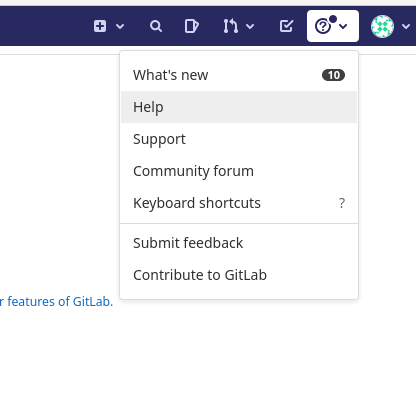
Task: Click the help question mark icon
Action: (x=323, y=26)
